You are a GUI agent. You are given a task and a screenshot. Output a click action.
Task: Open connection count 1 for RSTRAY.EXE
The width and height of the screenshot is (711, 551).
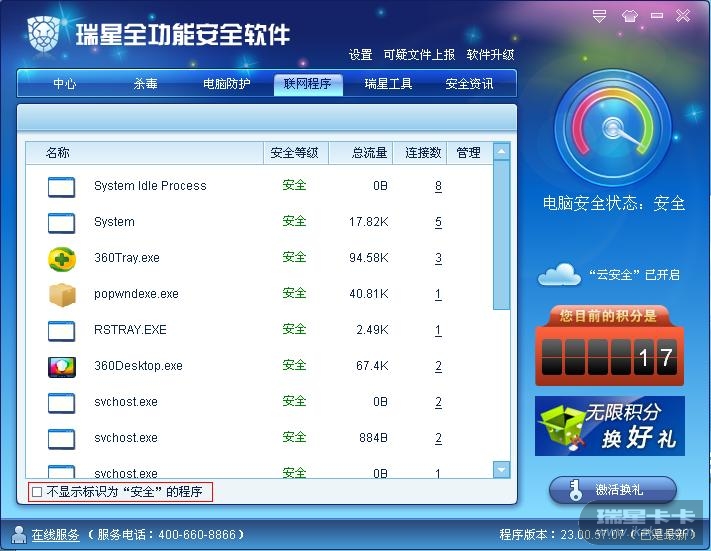coord(438,330)
